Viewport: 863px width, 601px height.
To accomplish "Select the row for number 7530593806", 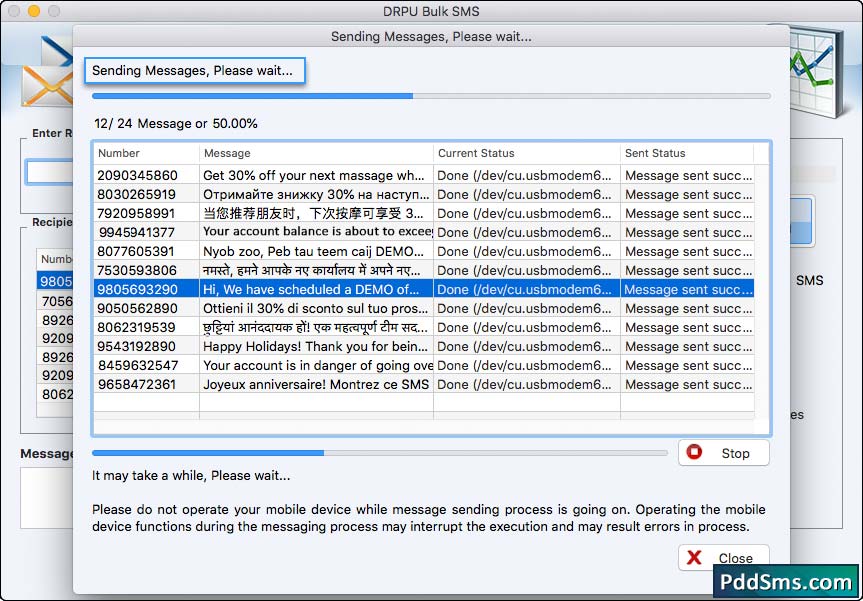I will pyautogui.click(x=424, y=270).
